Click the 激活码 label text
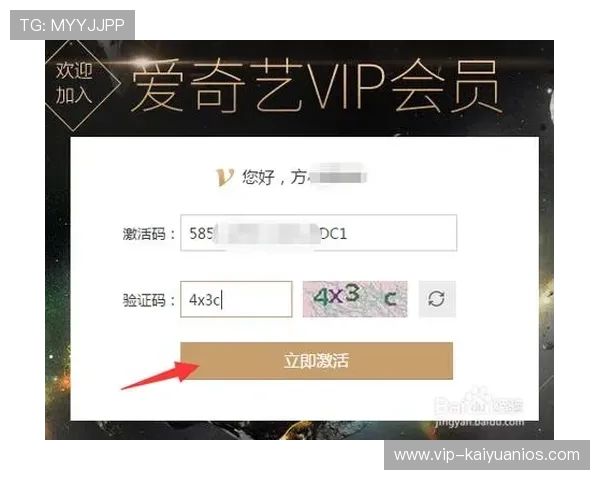This screenshot has width=600, height=480. point(144,233)
